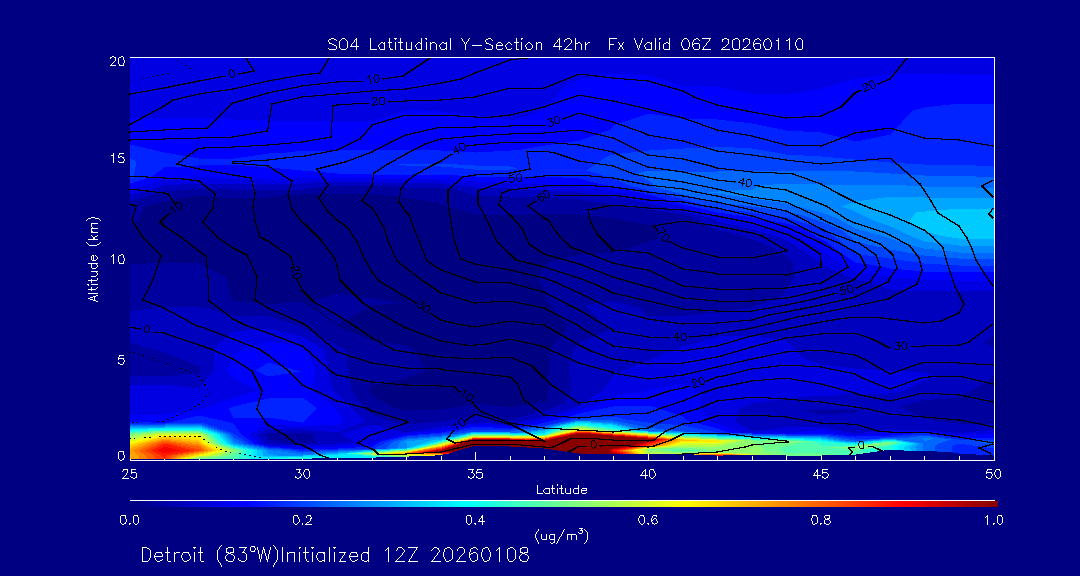Viewport: 1080px width, 576px height.
Task: Select the latitude tick label 45
Action: click(x=821, y=473)
